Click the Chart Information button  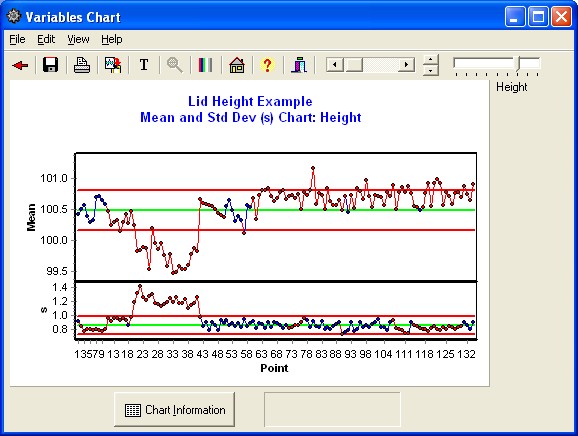[x=174, y=410]
